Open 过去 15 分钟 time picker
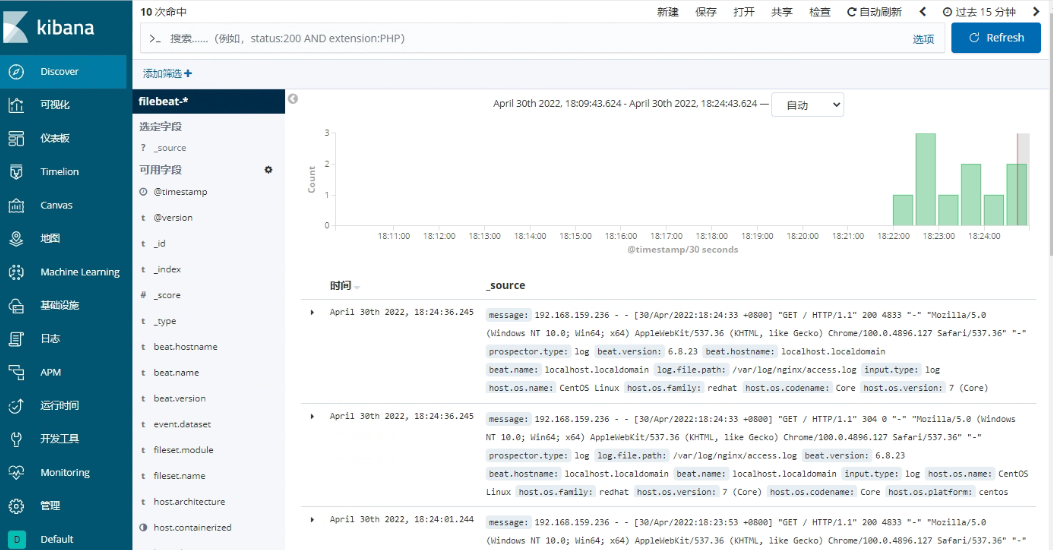Viewport: 1053px width, 550px height. tap(979, 11)
